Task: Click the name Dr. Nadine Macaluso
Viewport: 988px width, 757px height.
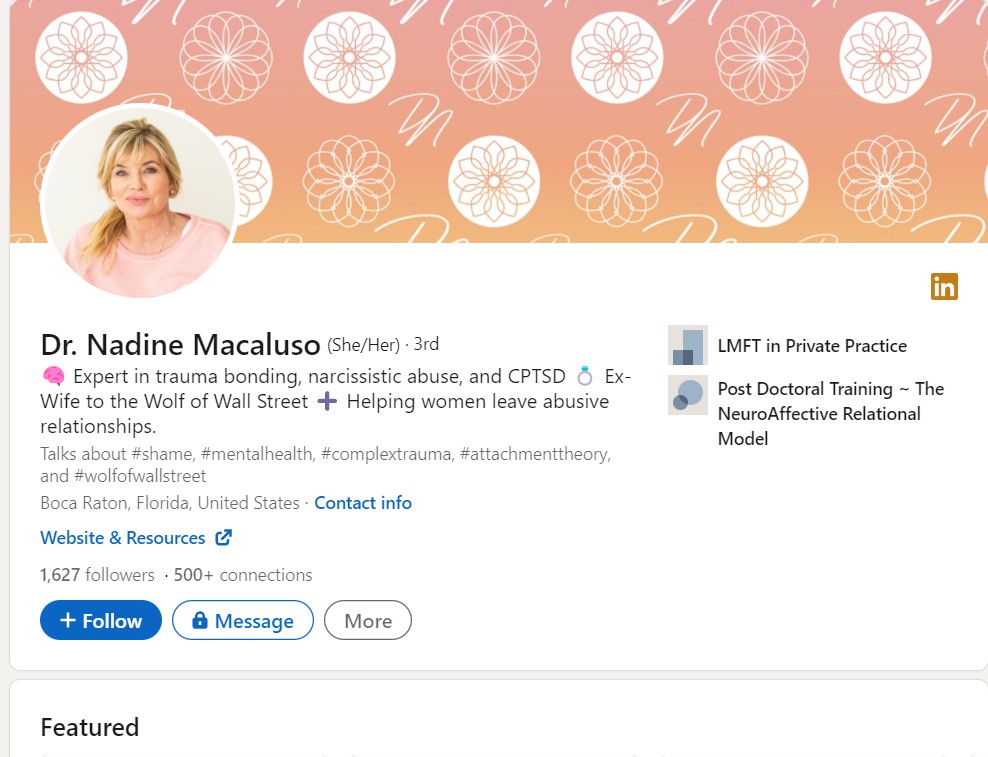Action: coord(180,345)
